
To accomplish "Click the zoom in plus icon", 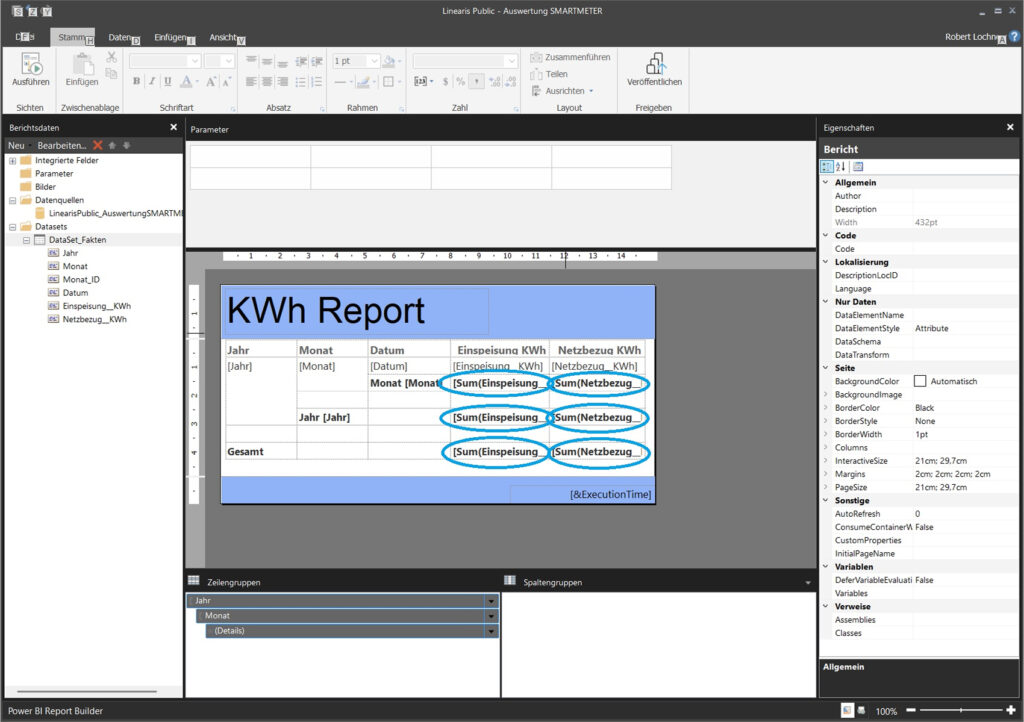I will [x=1011, y=710].
